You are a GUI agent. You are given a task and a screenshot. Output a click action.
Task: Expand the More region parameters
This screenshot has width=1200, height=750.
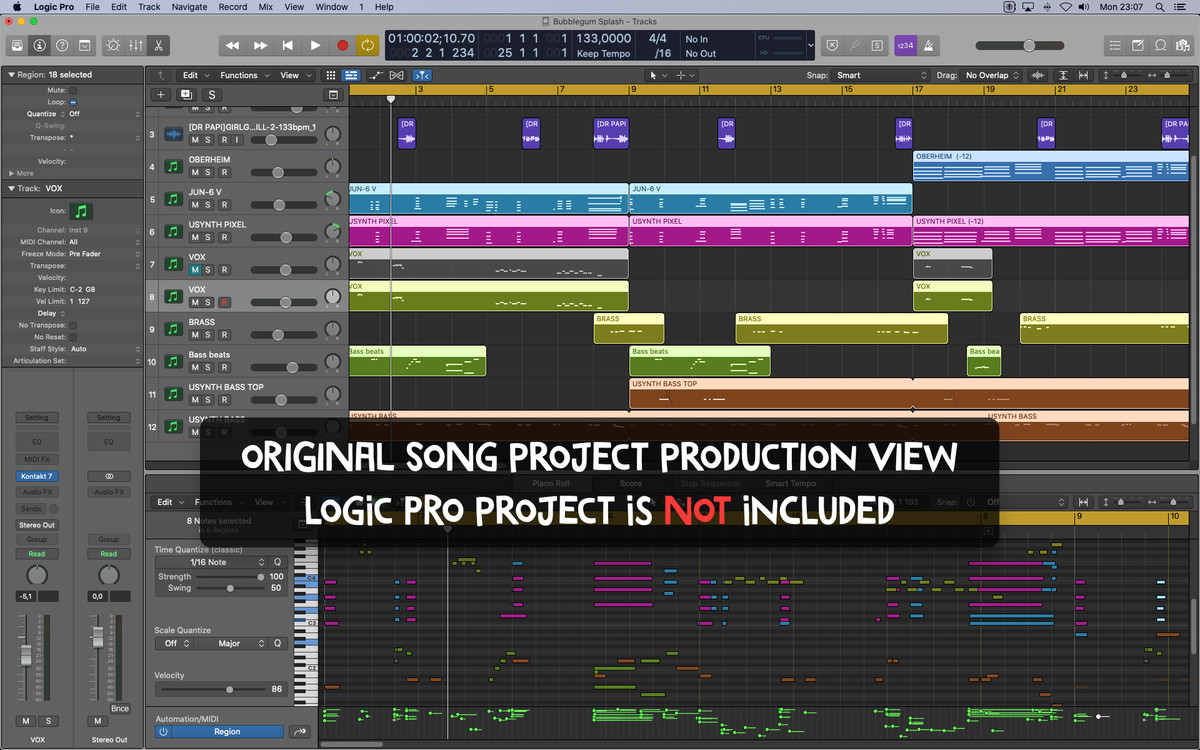(x=11, y=173)
